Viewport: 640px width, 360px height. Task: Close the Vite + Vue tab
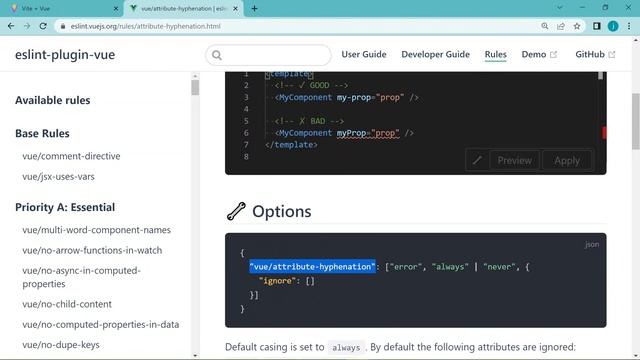click(116, 8)
